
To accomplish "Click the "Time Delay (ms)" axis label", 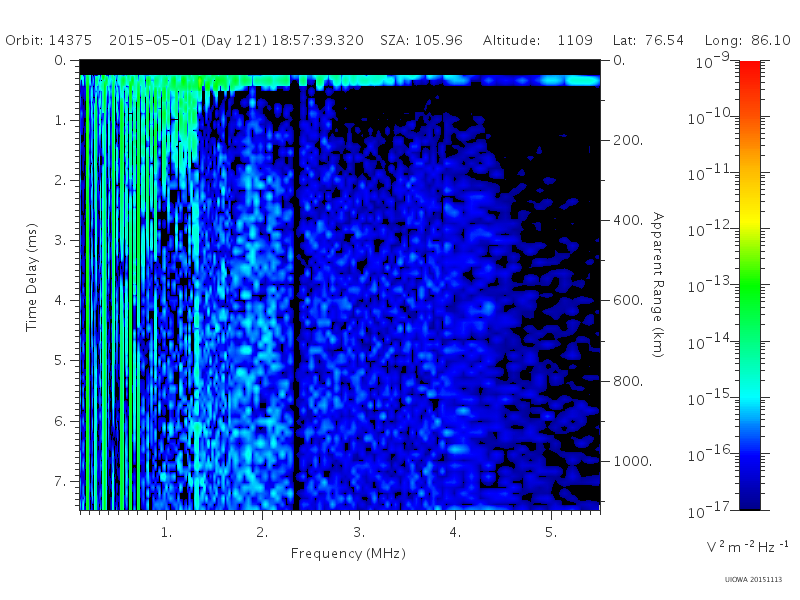I will tap(32, 277).
